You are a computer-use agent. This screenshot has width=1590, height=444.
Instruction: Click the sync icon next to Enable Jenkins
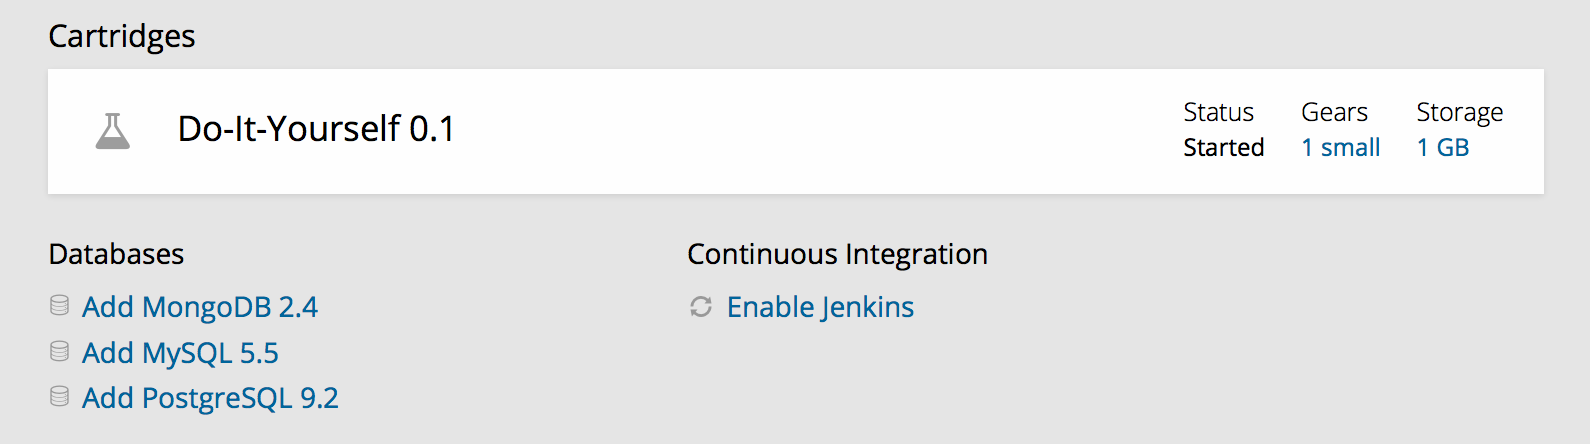[701, 307]
